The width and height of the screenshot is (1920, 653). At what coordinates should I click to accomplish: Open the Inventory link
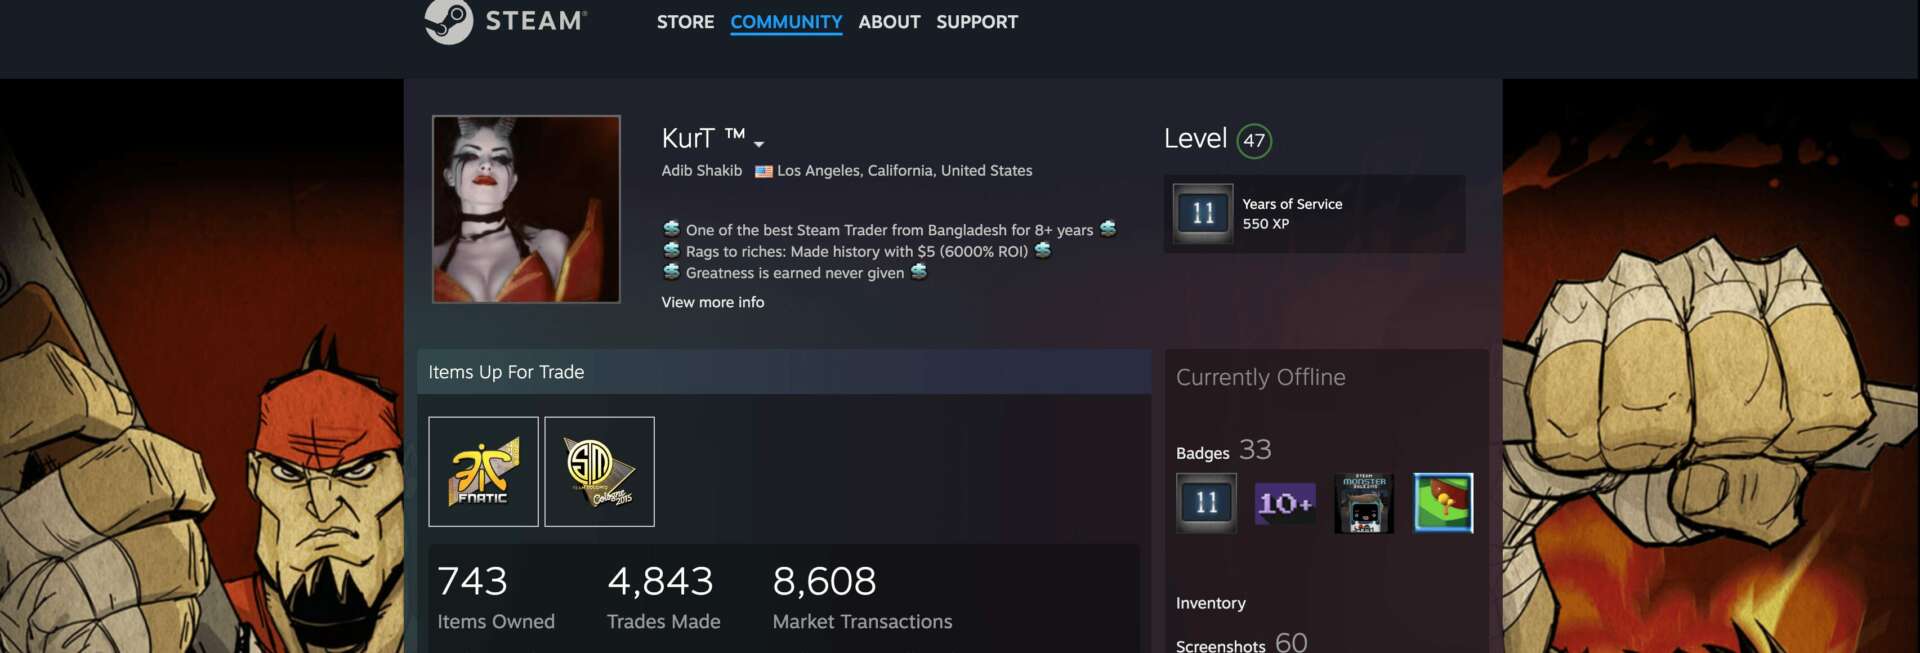click(x=1210, y=603)
